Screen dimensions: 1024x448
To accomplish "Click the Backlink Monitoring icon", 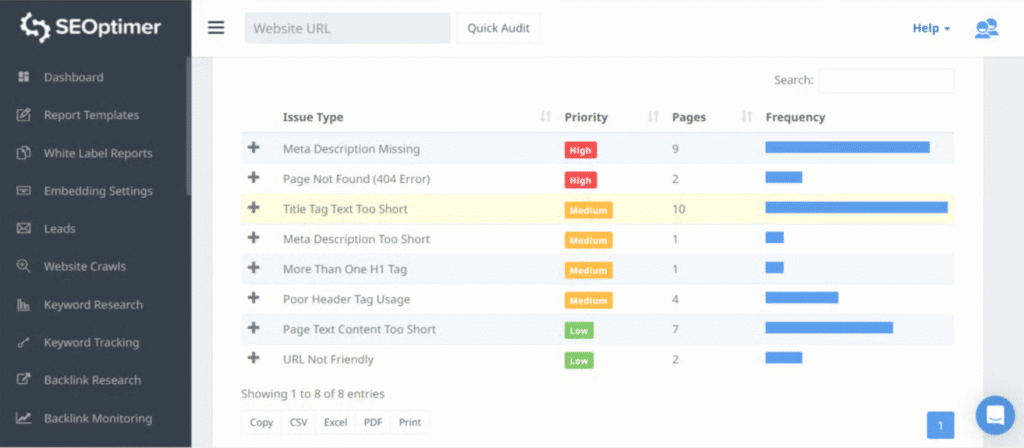I will click(24, 419).
